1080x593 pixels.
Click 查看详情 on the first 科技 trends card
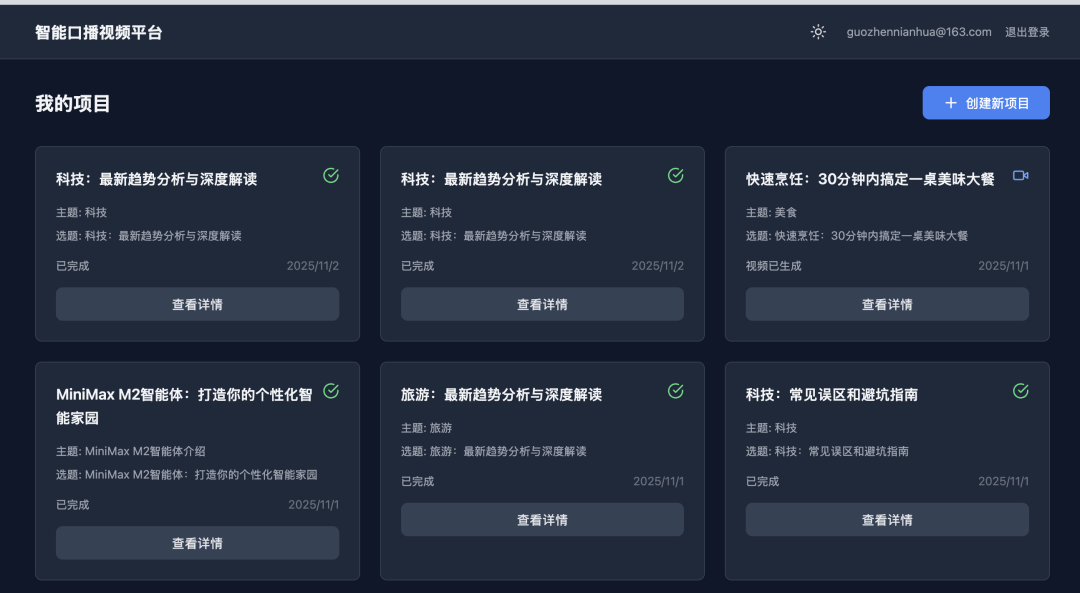197,303
